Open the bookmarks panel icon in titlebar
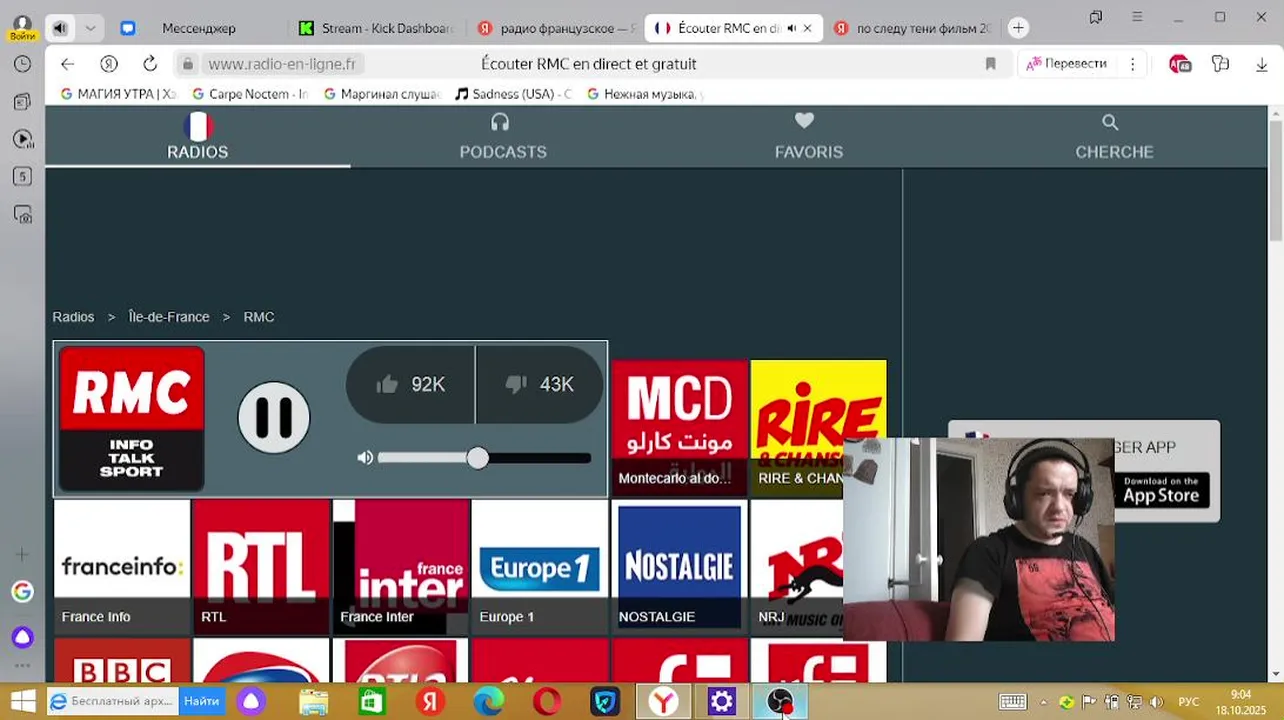The width and height of the screenshot is (1284, 720). 1096,17
